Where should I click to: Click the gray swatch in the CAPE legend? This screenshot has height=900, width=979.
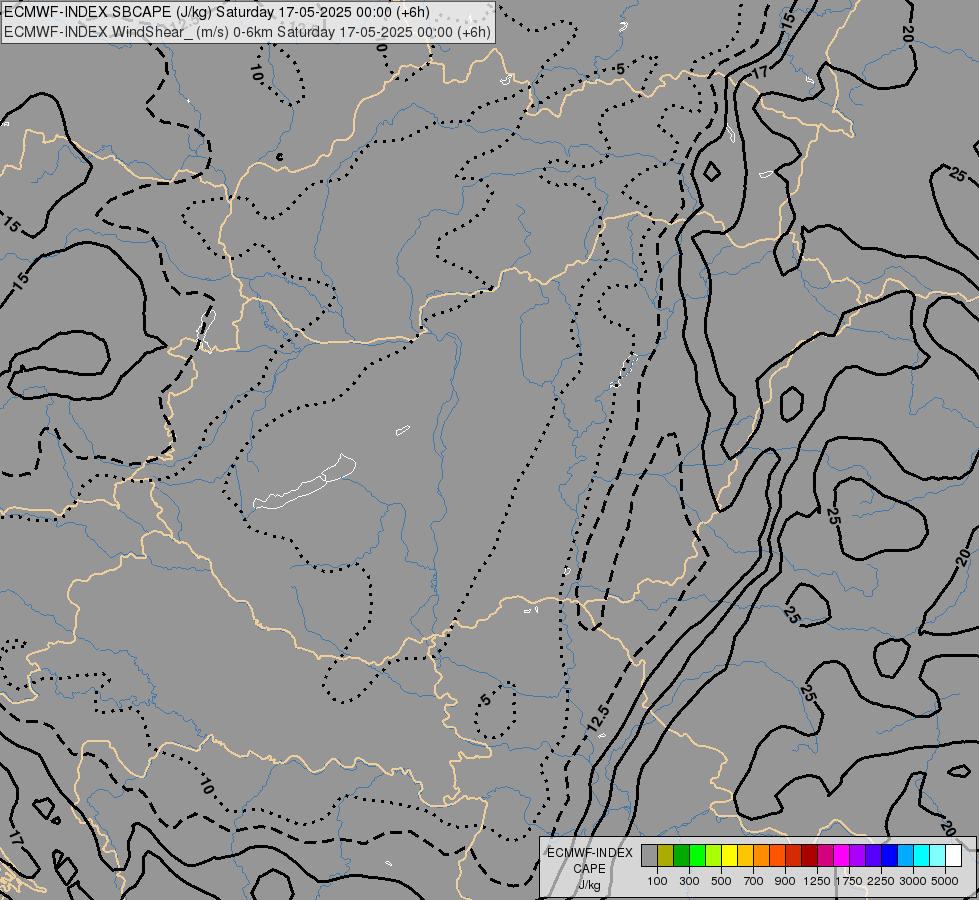pyautogui.click(x=649, y=856)
